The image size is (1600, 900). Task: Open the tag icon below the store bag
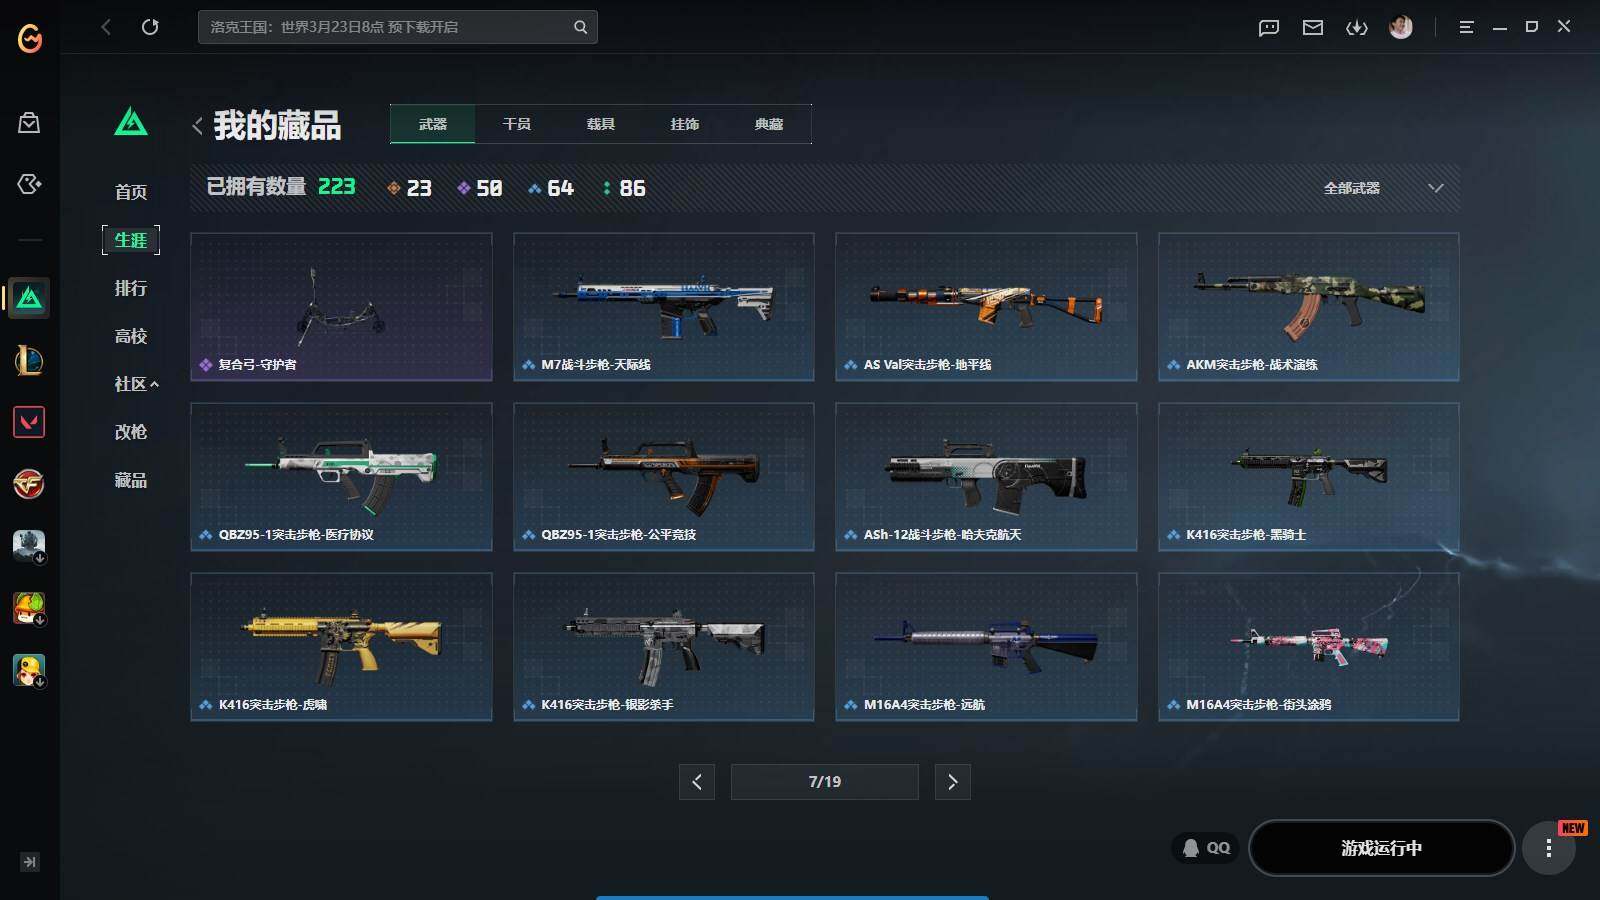[x=29, y=184]
